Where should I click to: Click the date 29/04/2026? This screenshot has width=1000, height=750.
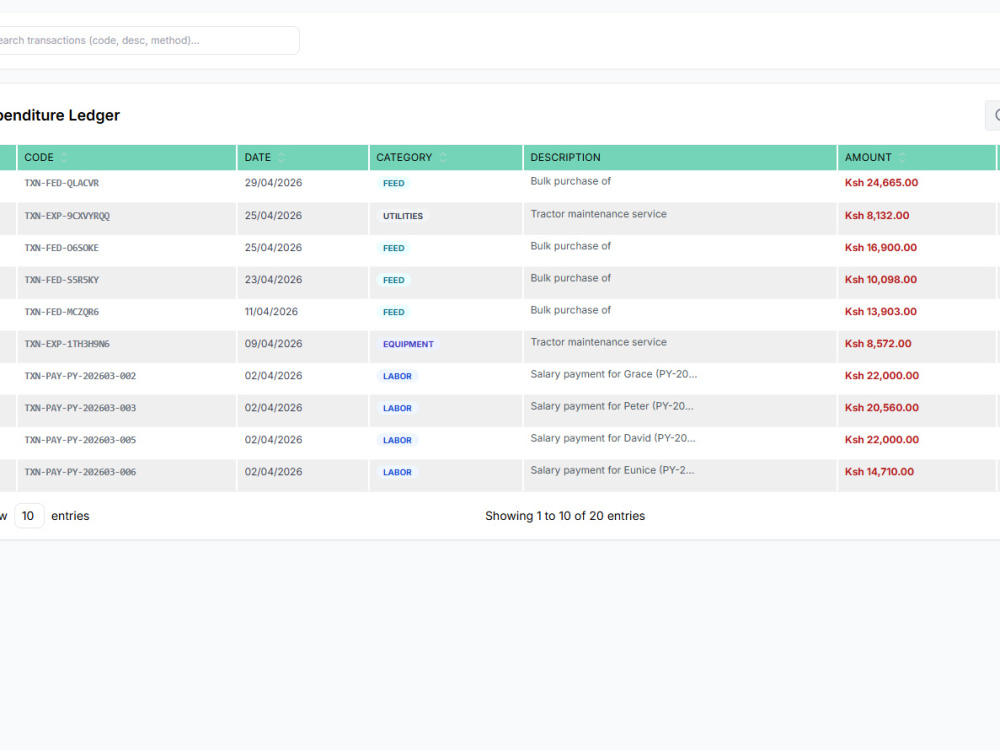point(274,183)
